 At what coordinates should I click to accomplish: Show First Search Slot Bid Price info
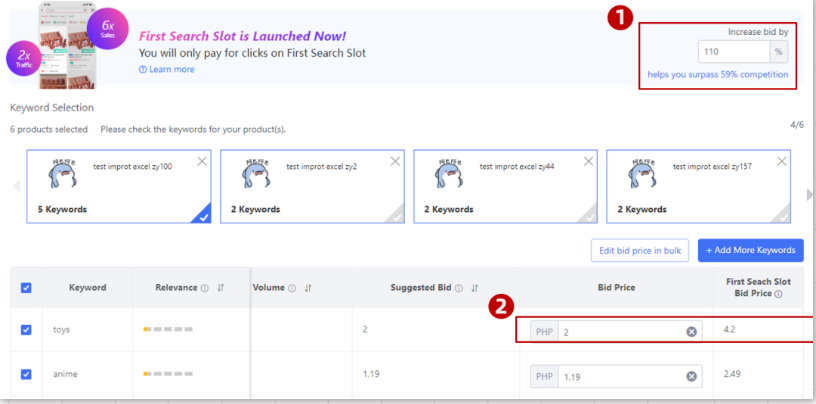pyautogui.click(x=777, y=295)
